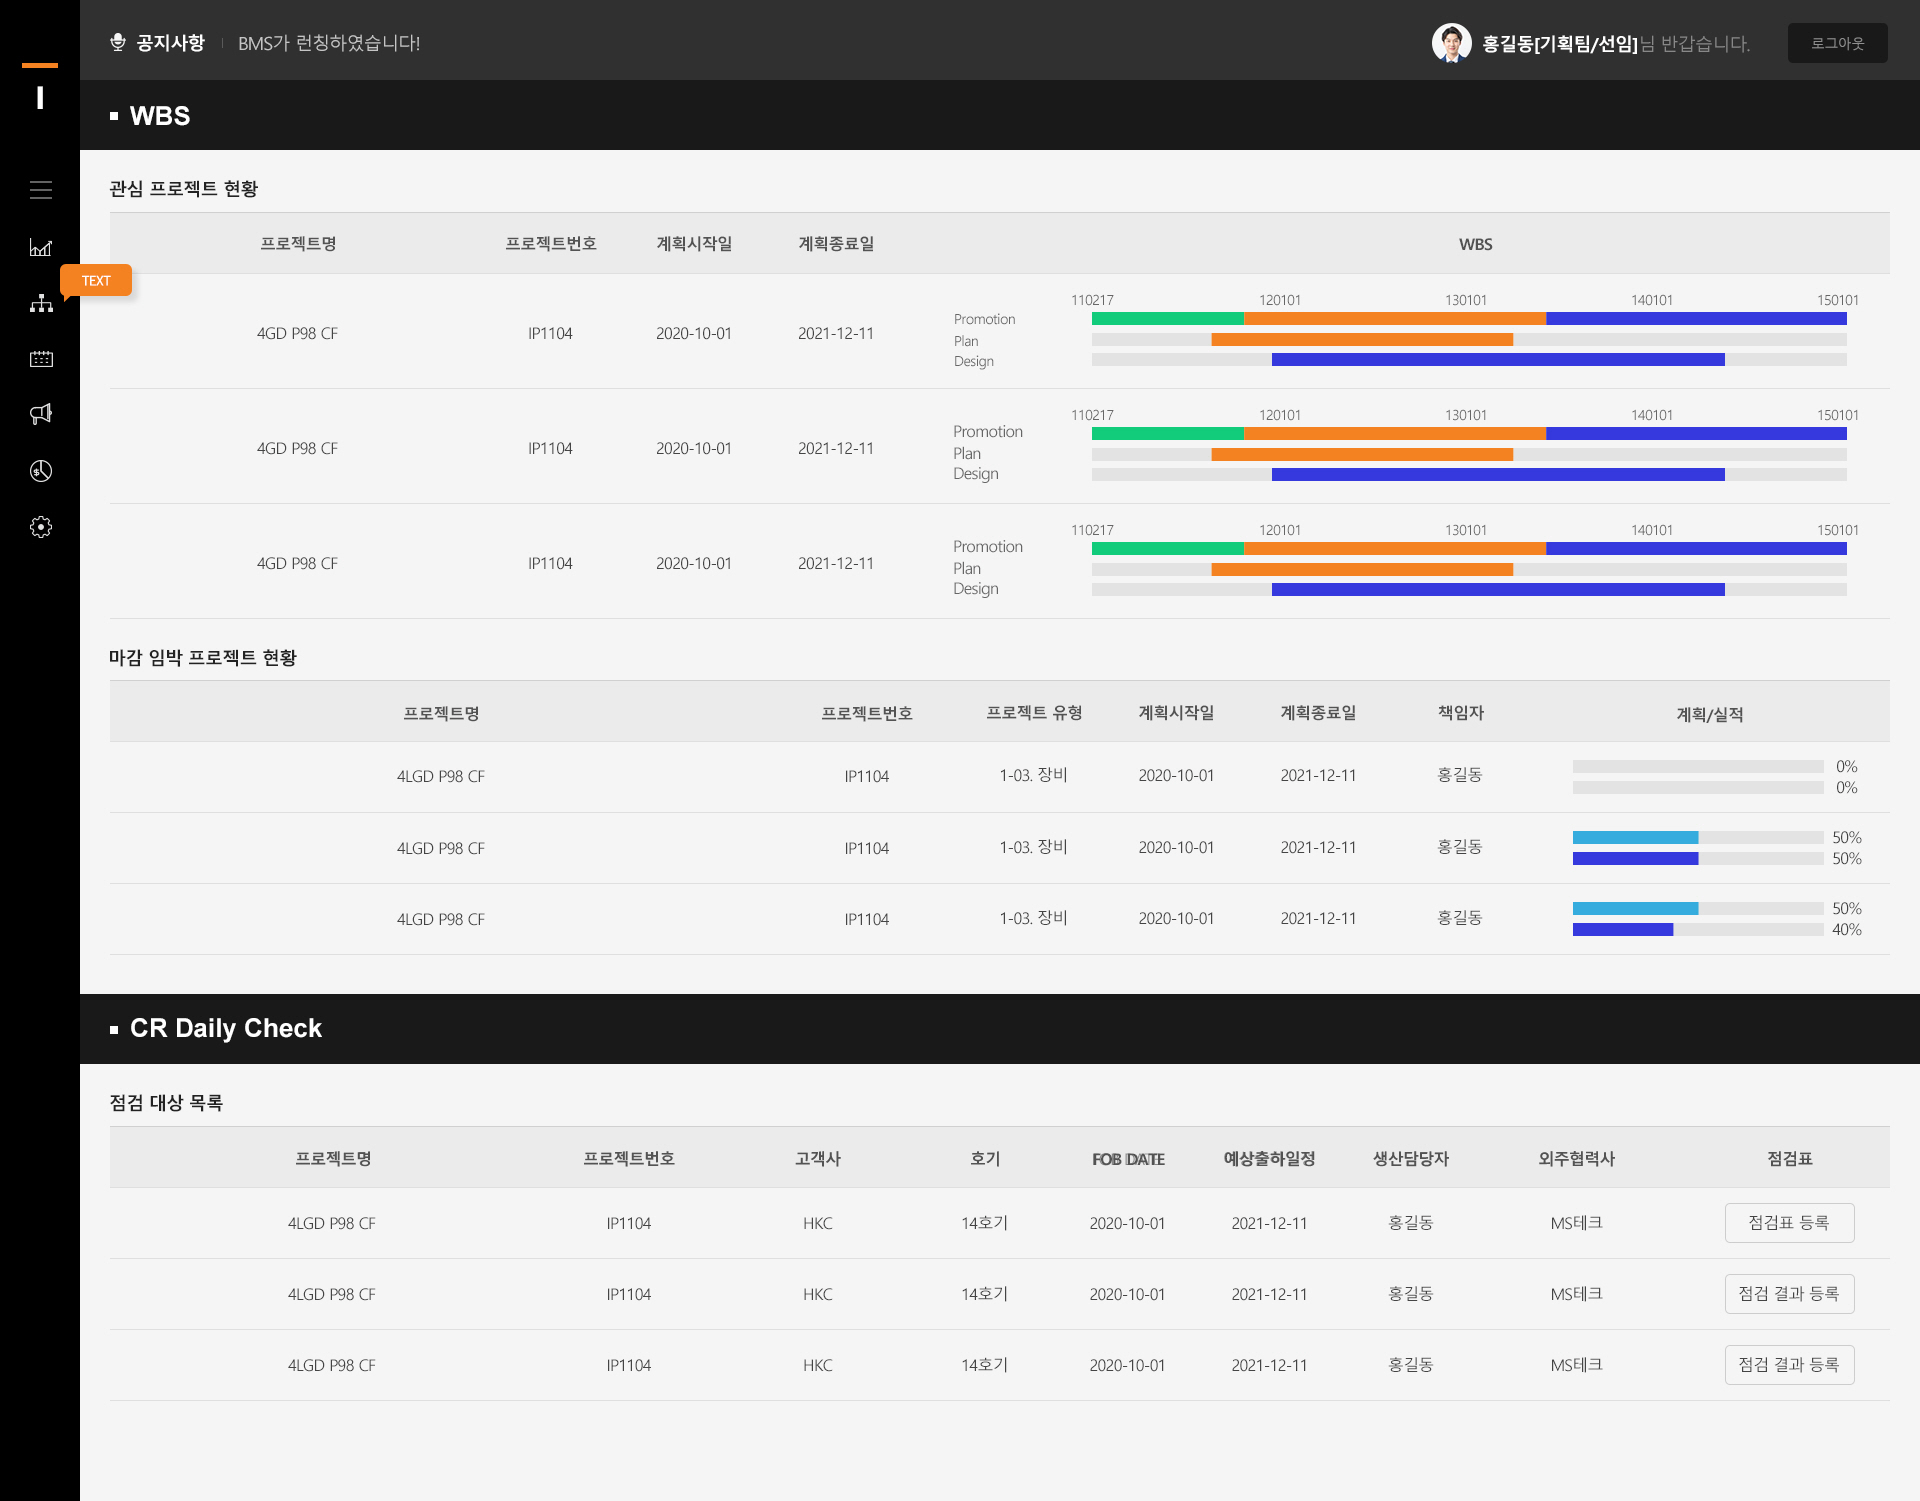
Task: Click the 계획/실적 column header
Action: [1709, 714]
